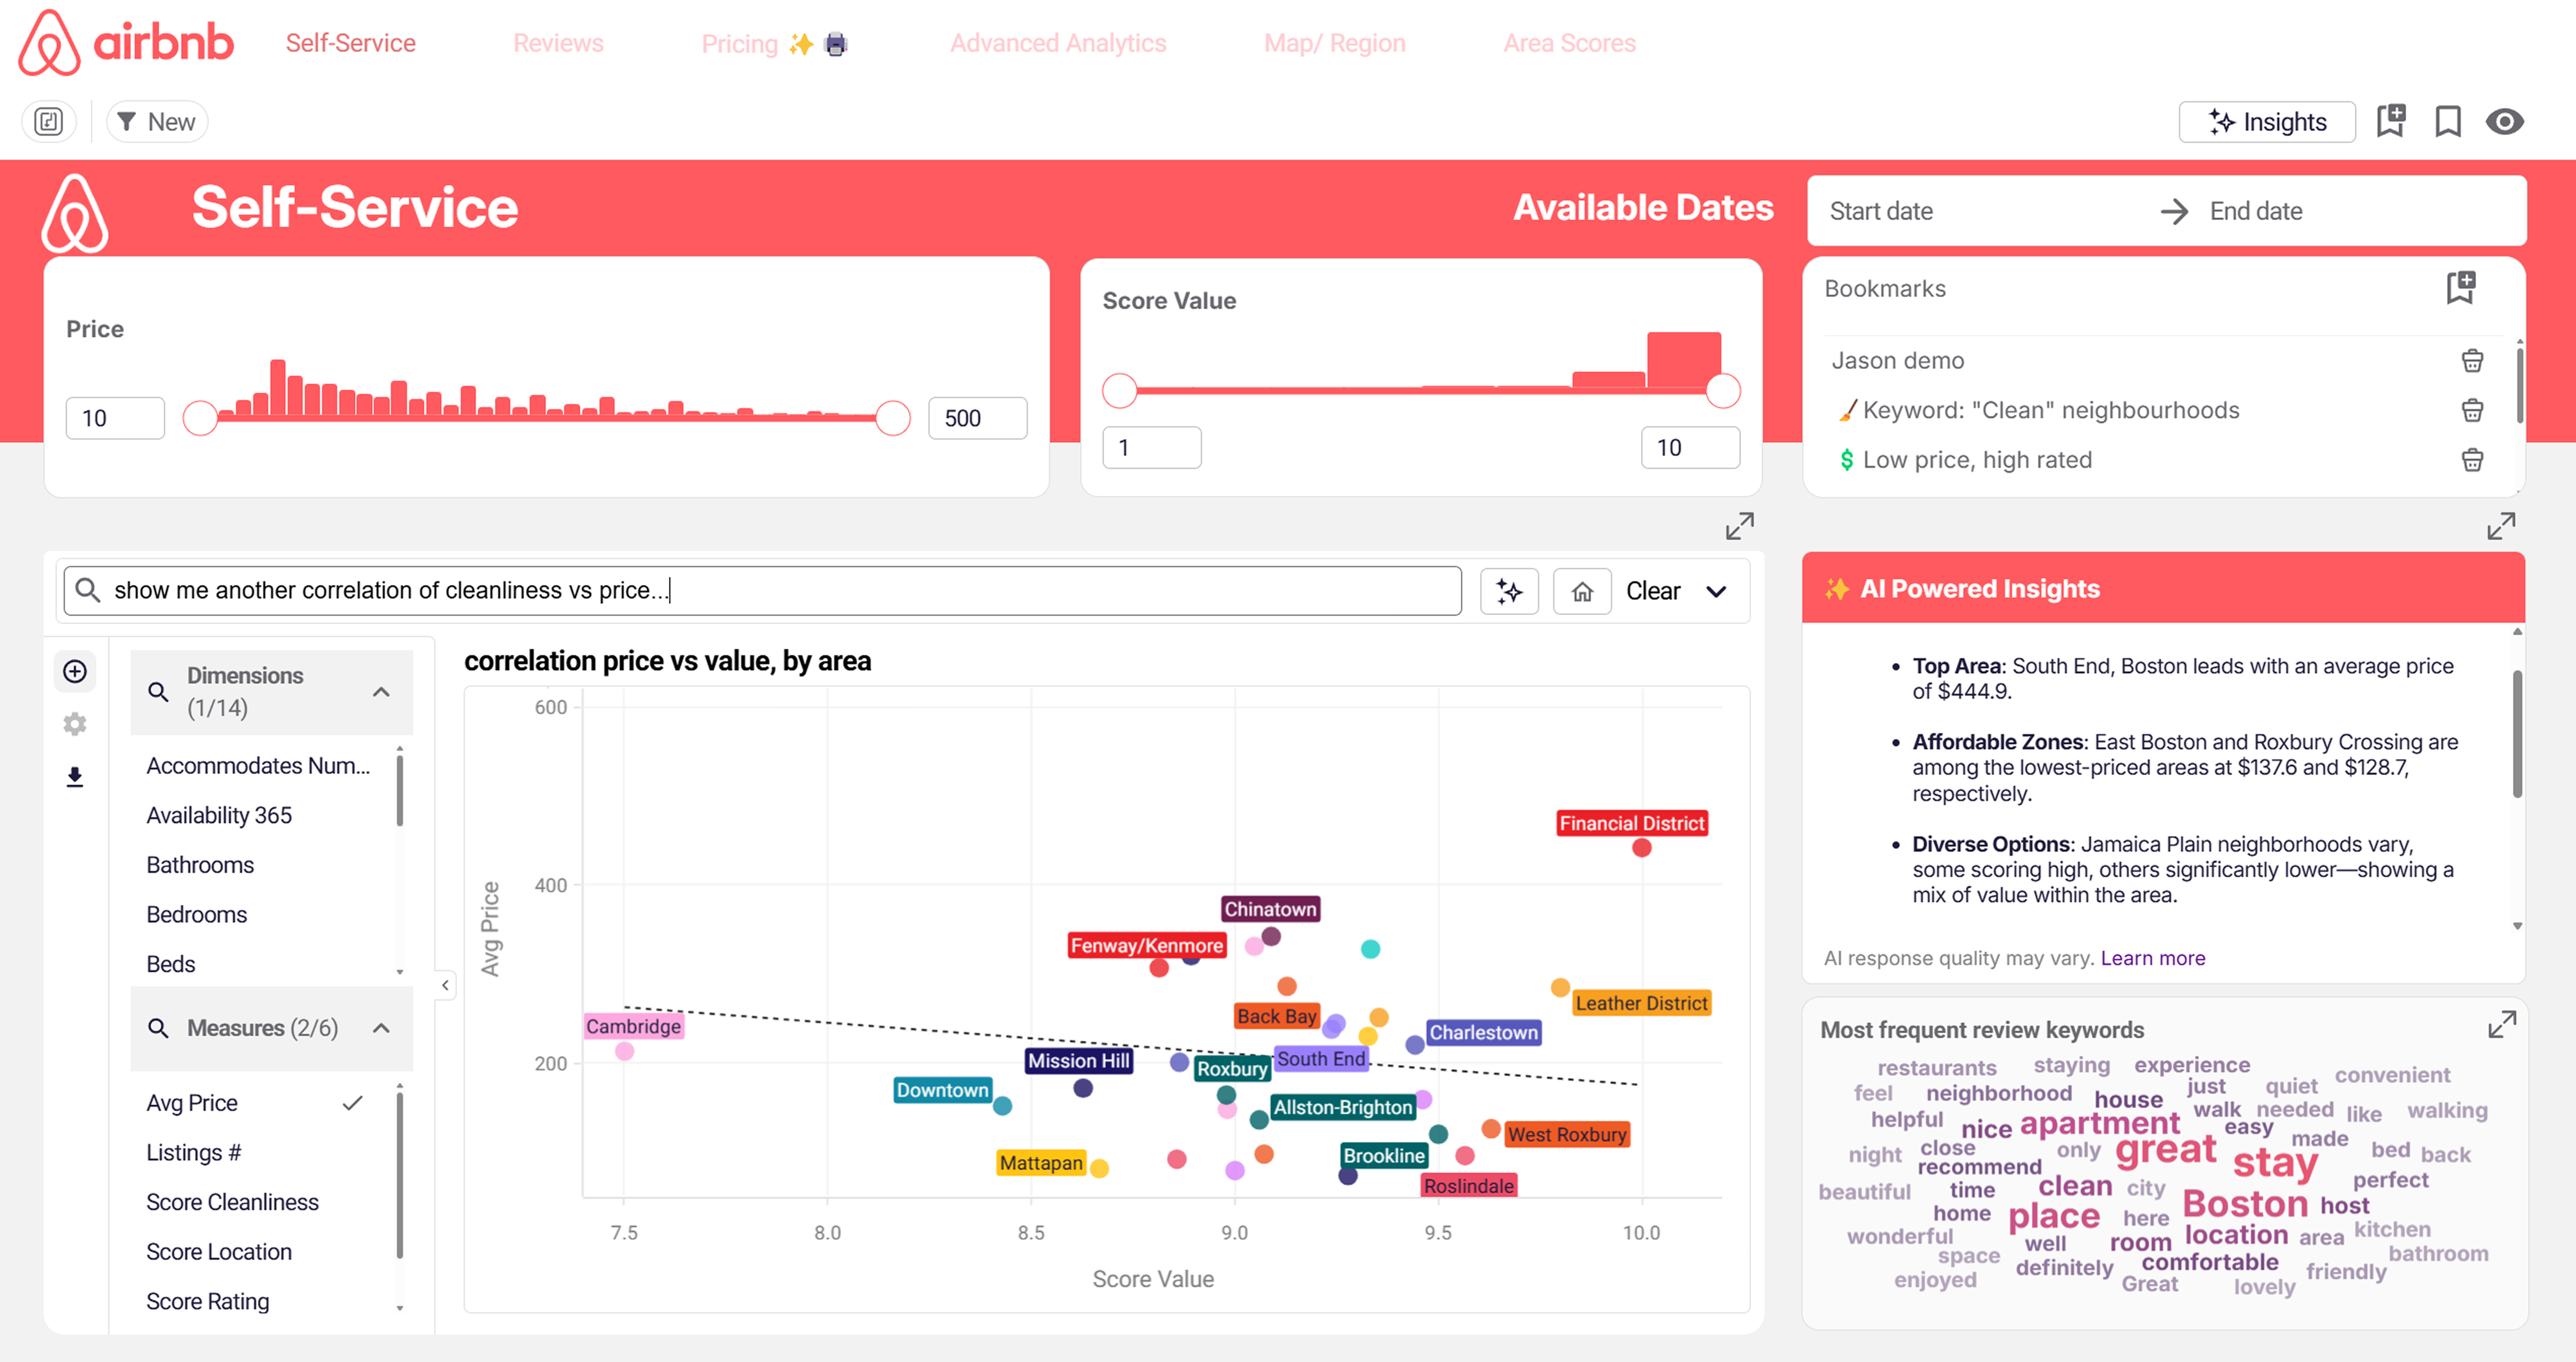Screen dimensions: 2576x1362
Task: Open the End date picker
Action: tap(2256, 211)
